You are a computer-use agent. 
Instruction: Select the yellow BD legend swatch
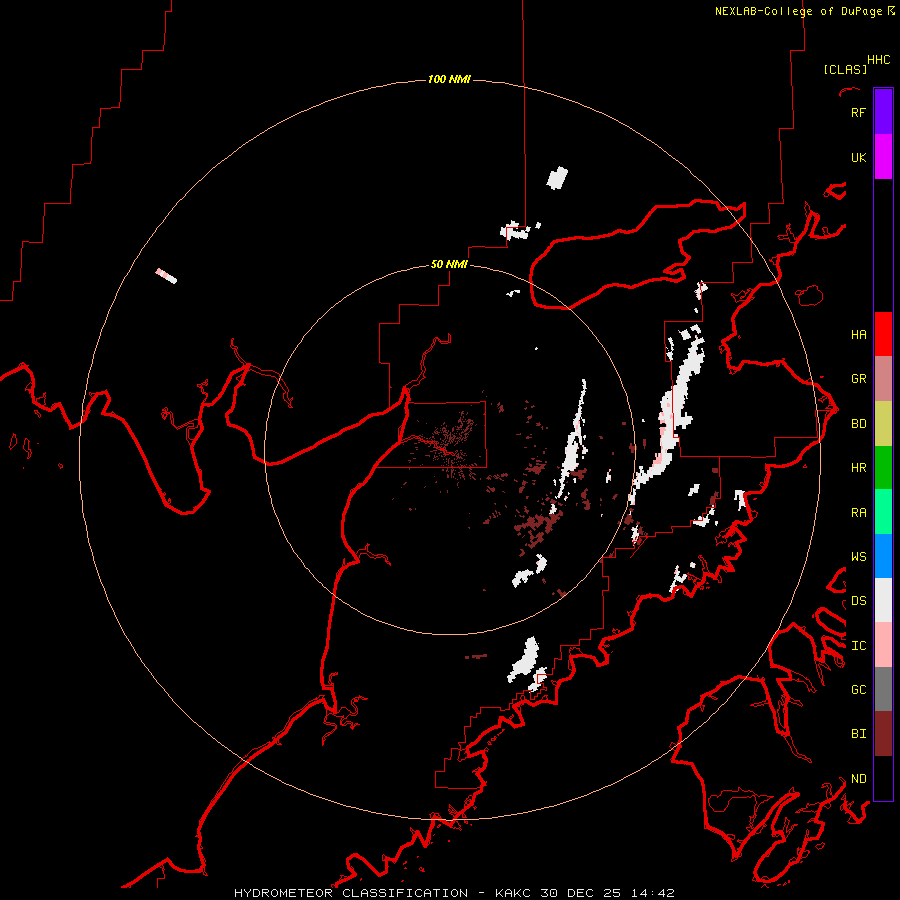tap(883, 424)
